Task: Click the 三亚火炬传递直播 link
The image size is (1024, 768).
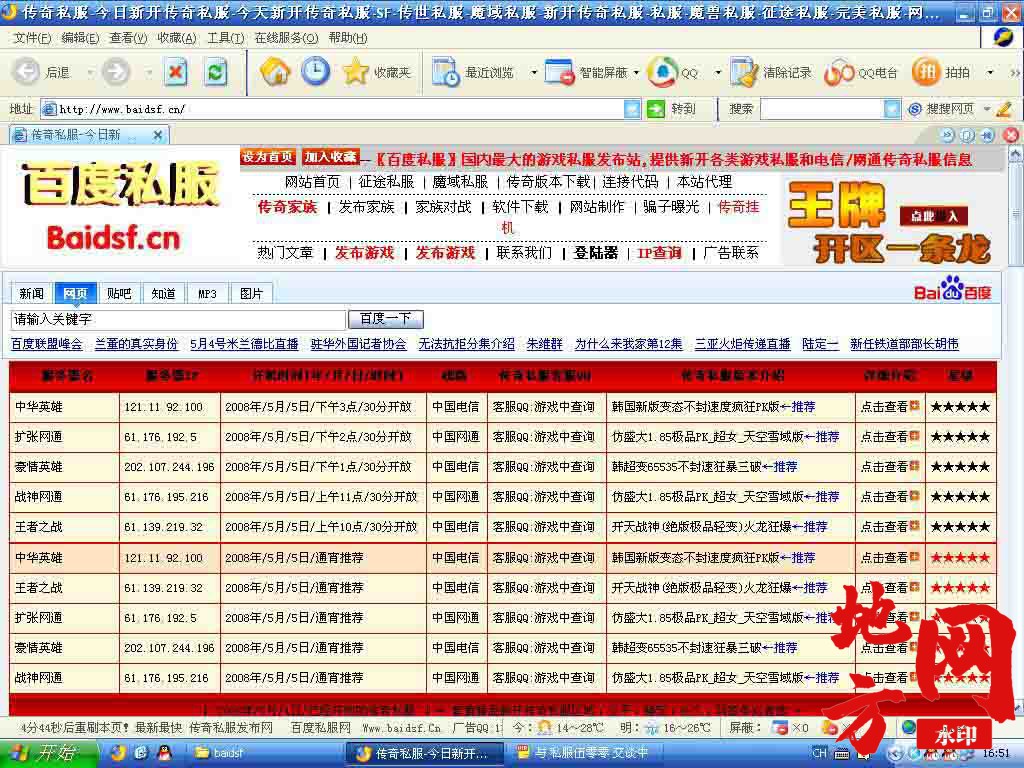Action: pos(743,344)
